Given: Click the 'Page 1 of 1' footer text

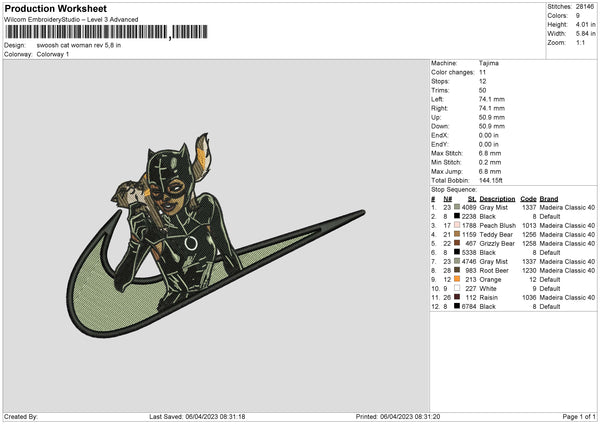Looking at the screenshot, I should (579, 416).
